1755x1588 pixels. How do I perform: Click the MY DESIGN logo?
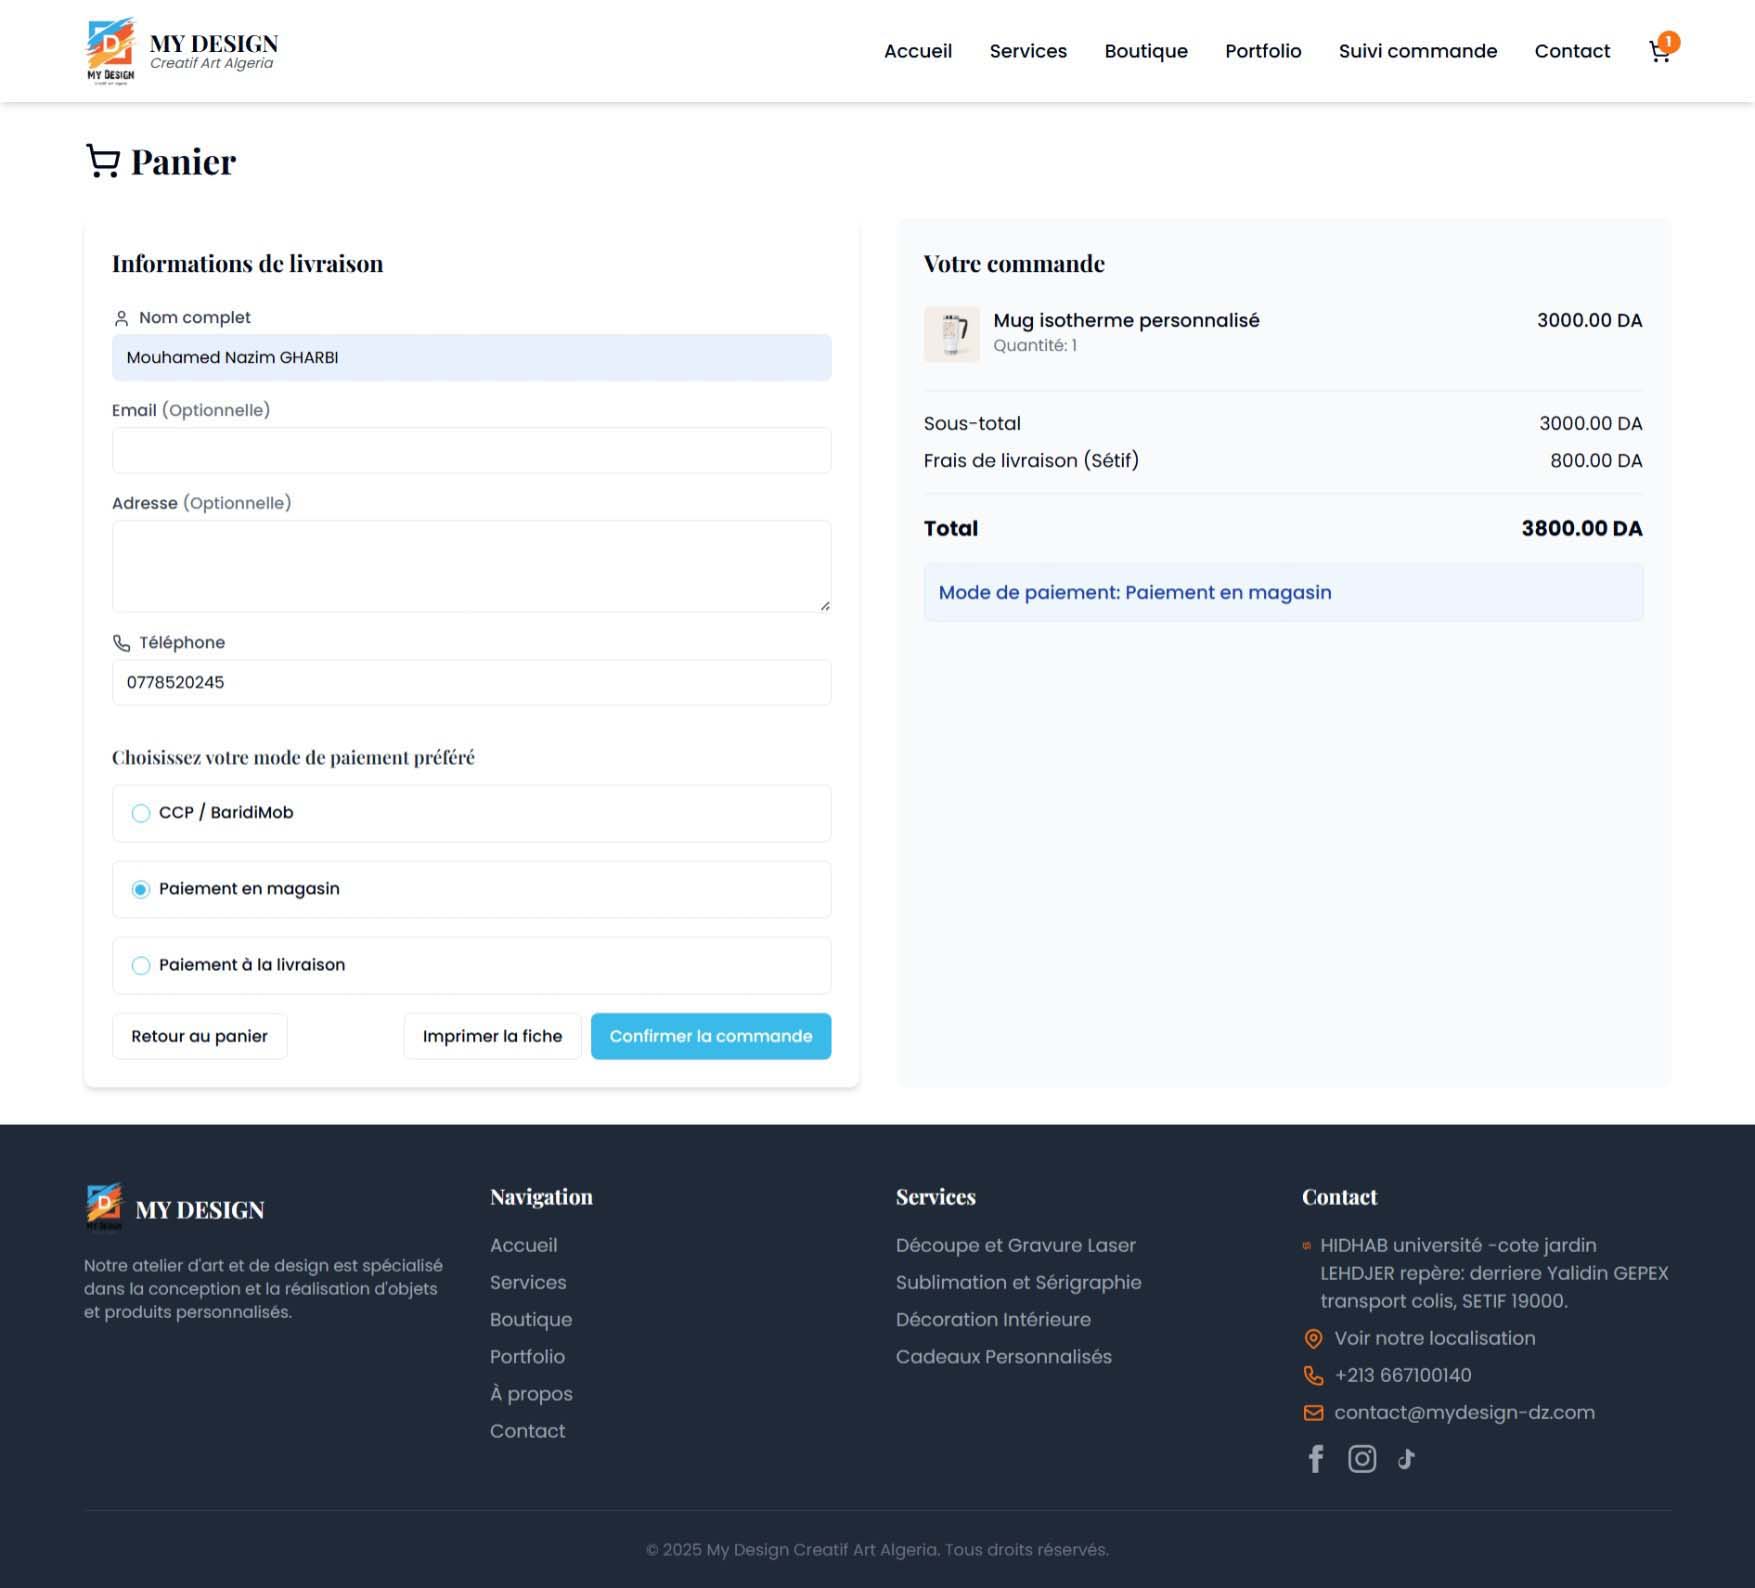pos(180,50)
